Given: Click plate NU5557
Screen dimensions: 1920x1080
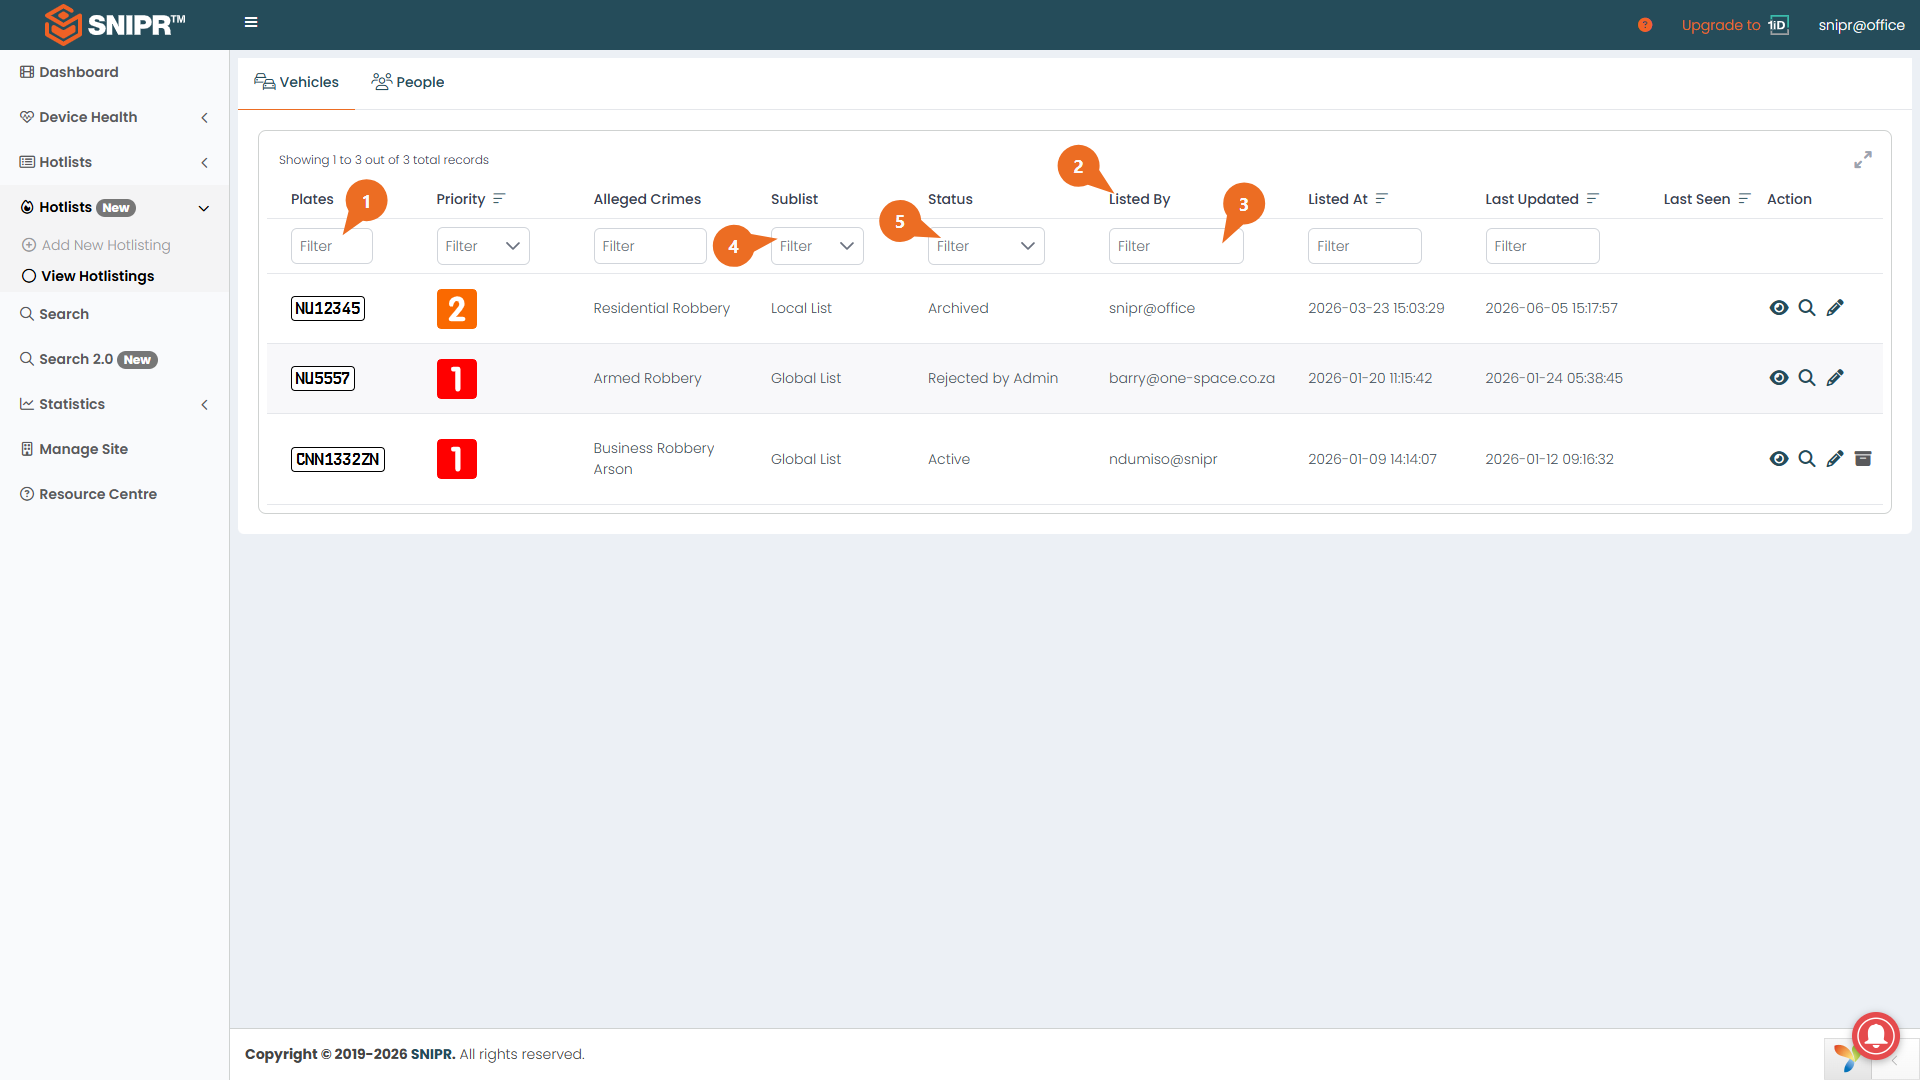Looking at the screenshot, I should pyautogui.click(x=323, y=378).
